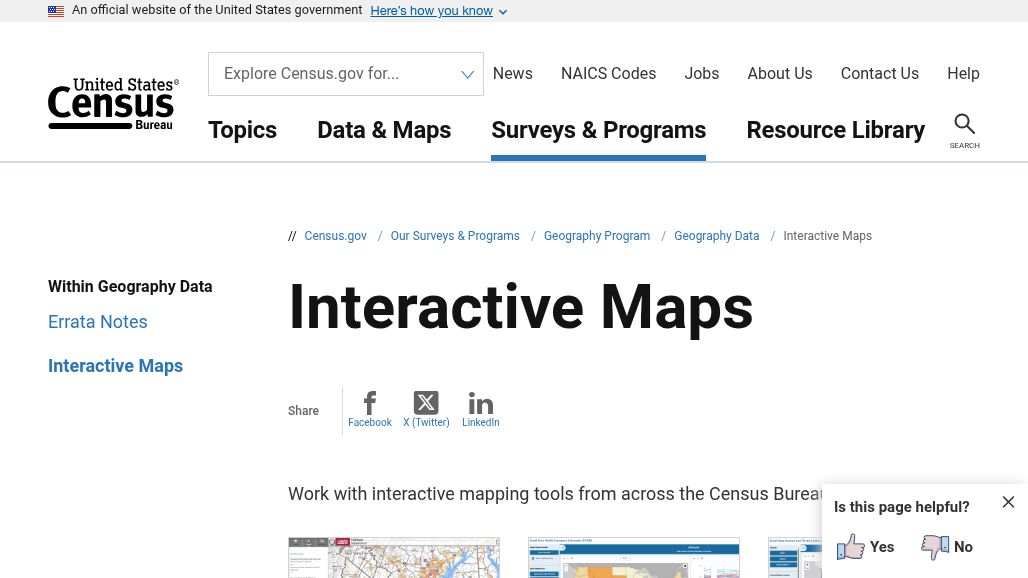Click the Resource Library nav item
The image size is (1028, 578).
click(835, 130)
